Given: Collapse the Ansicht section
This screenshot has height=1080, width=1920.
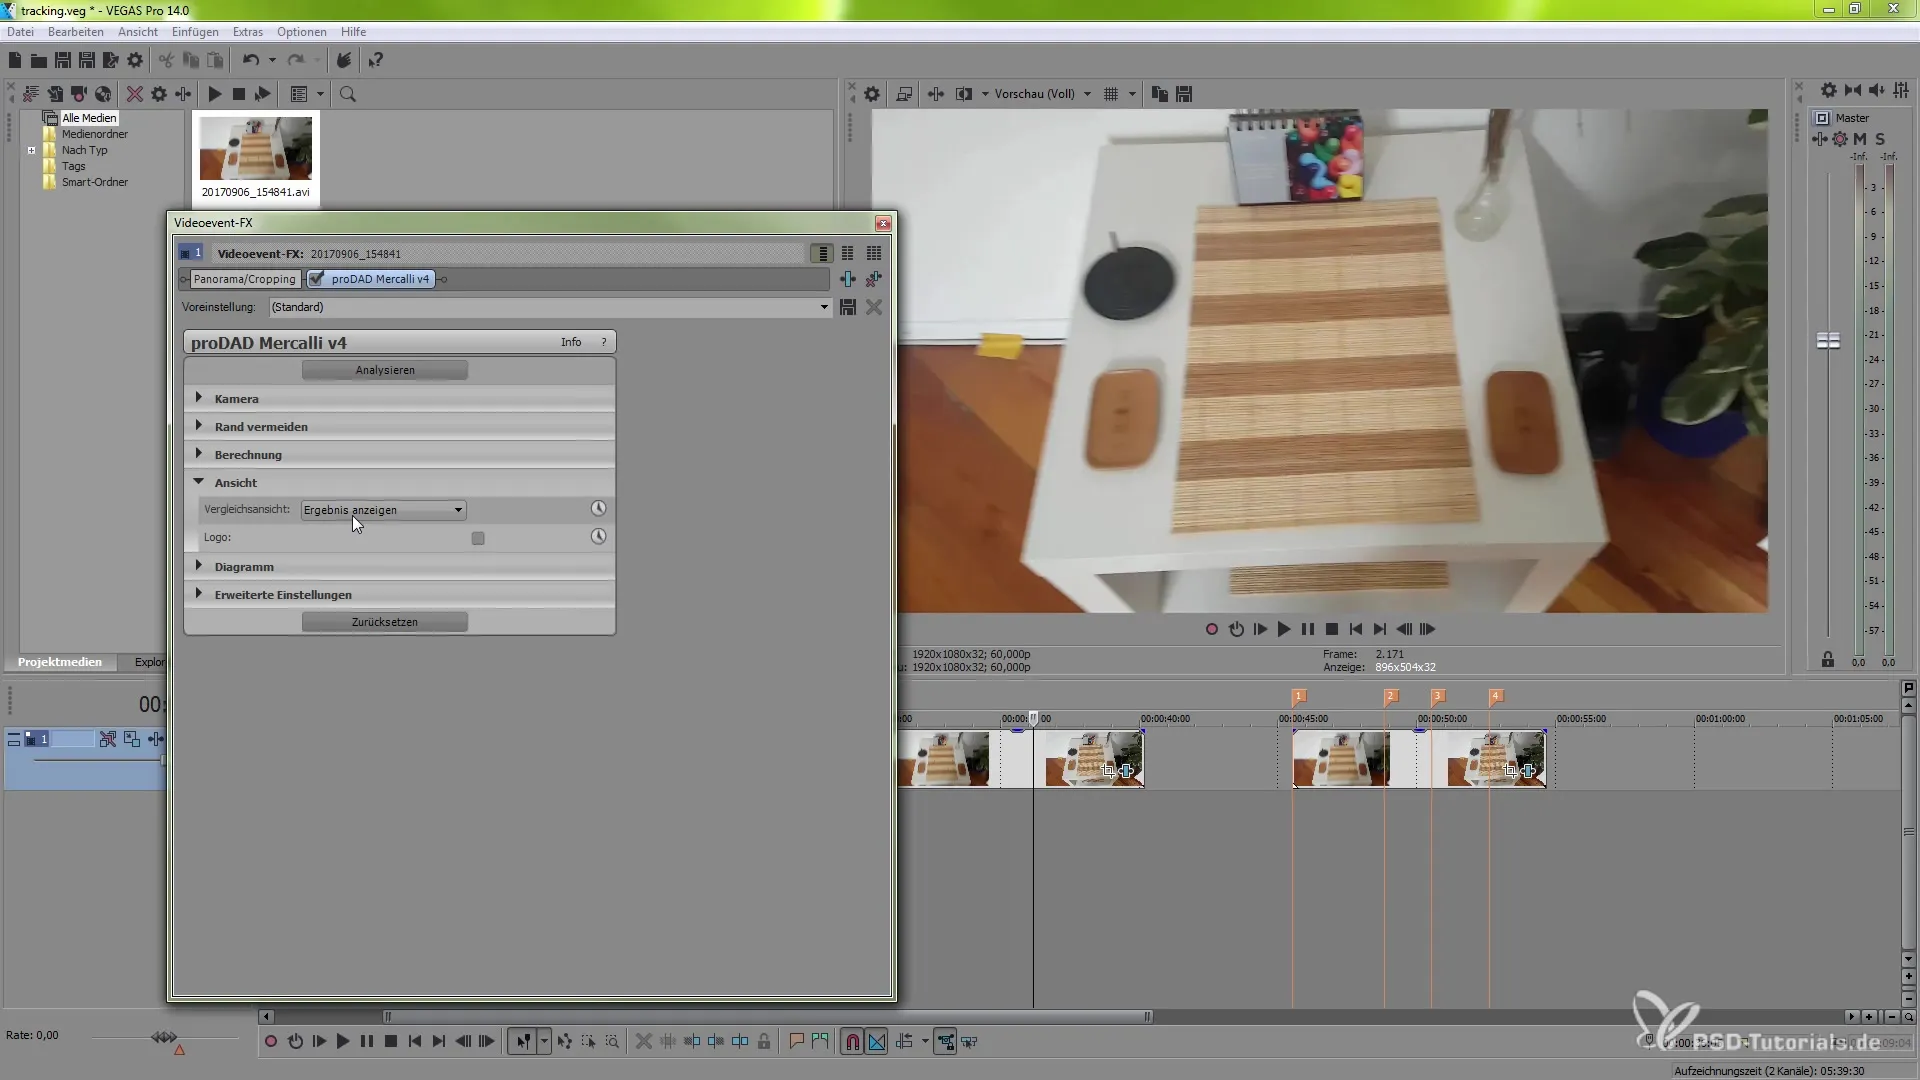Looking at the screenshot, I should pyautogui.click(x=198, y=482).
